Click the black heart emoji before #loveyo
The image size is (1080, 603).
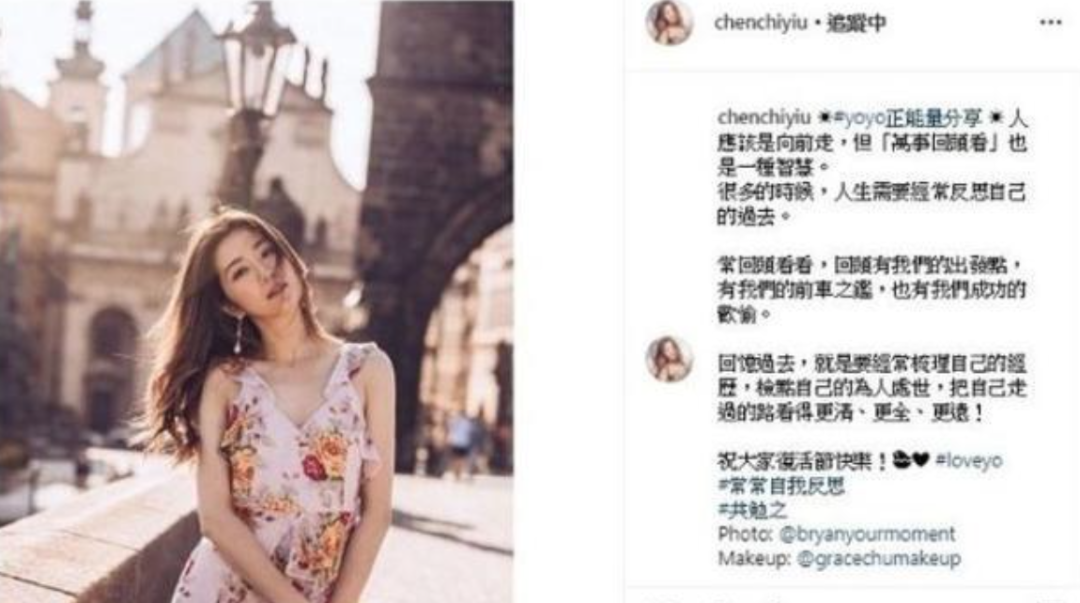pos(921,460)
